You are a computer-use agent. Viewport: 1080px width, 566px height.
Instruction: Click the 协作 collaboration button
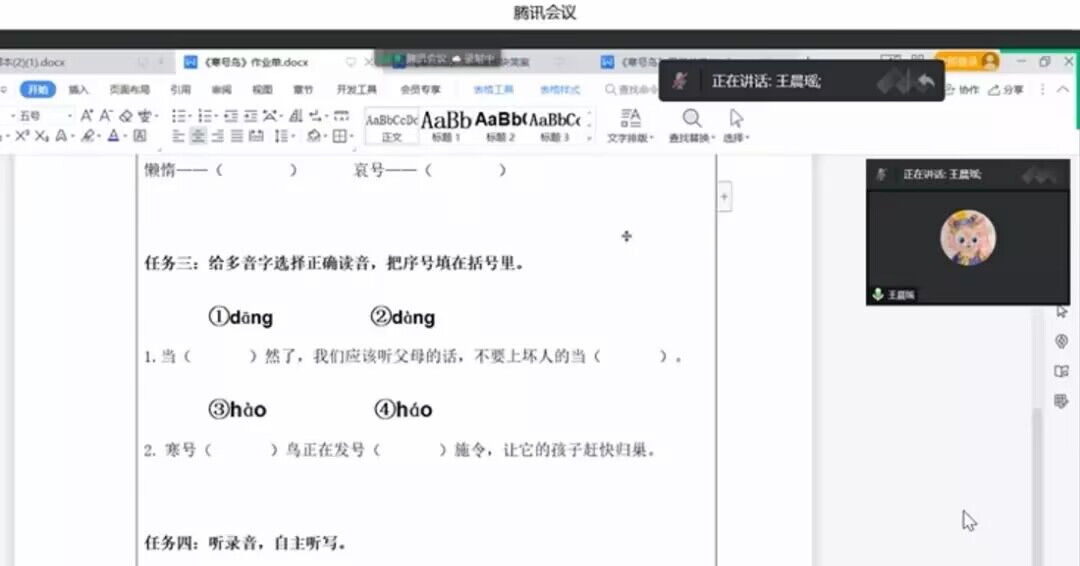[962, 90]
